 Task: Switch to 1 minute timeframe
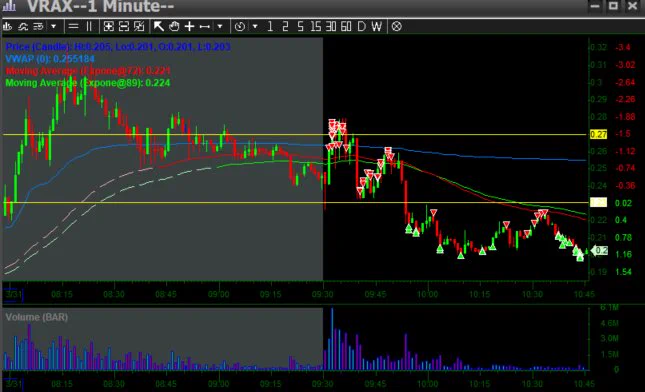270,27
